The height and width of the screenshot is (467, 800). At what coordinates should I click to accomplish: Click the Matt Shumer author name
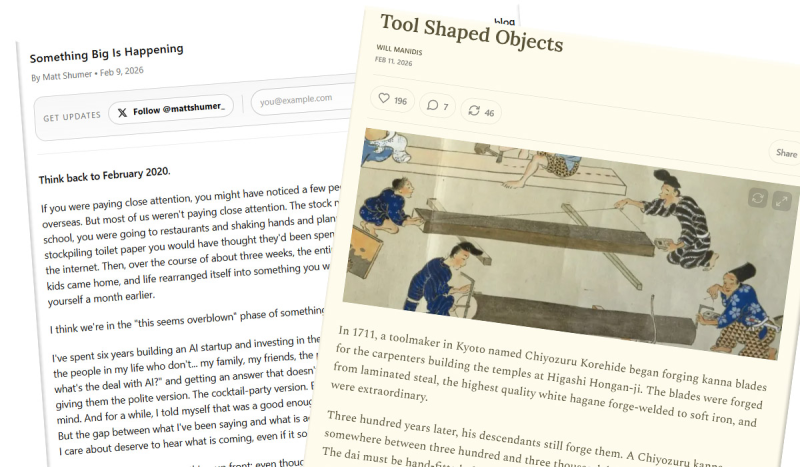point(67,76)
